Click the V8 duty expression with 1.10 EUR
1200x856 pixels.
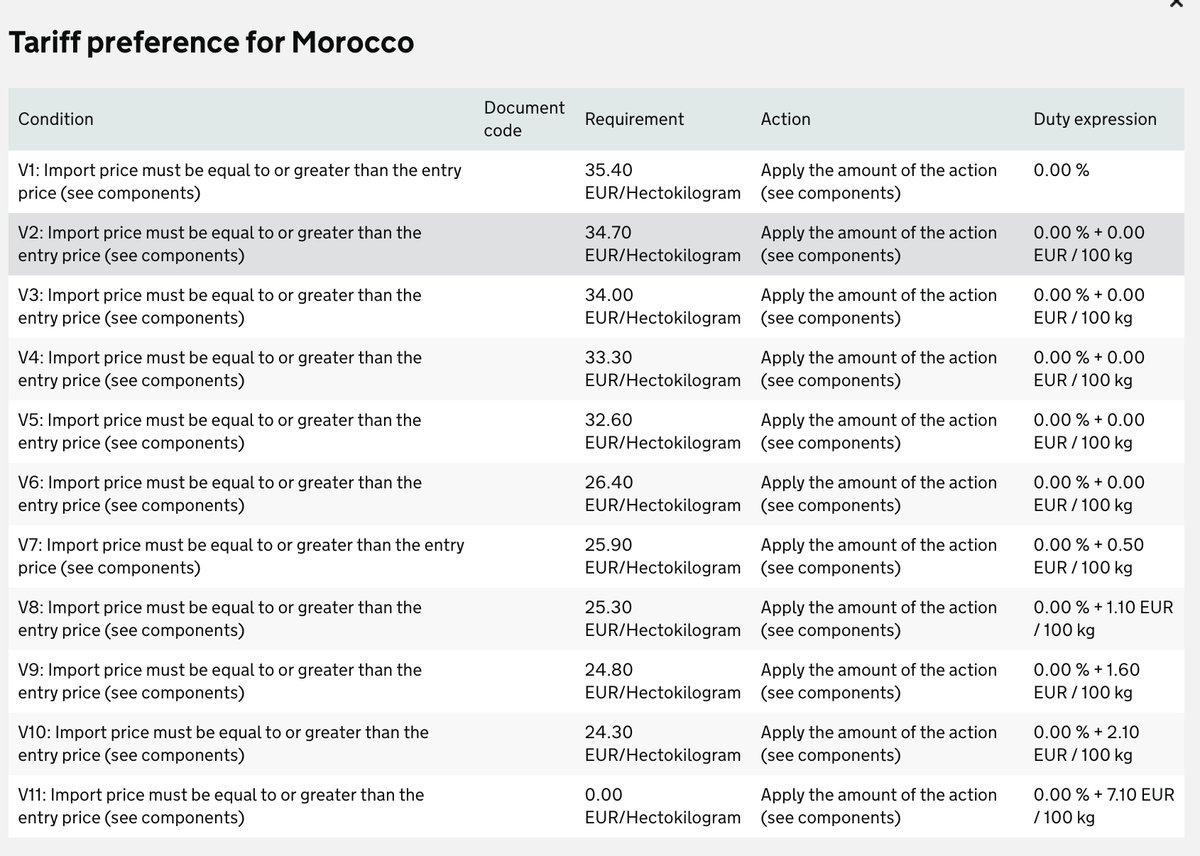tap(1103, 619)
